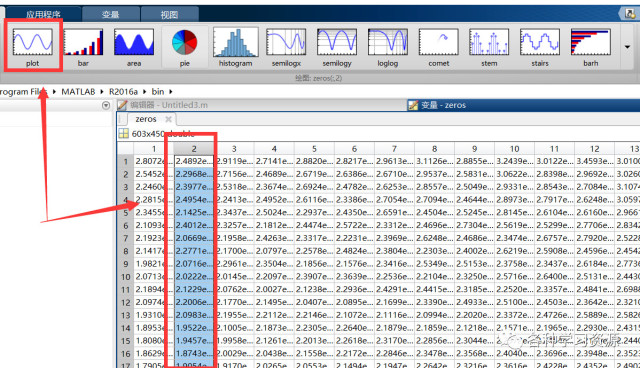The image size is (640, 368).
Task: Select the plot chart type
Action: click(x=33, y=46)
